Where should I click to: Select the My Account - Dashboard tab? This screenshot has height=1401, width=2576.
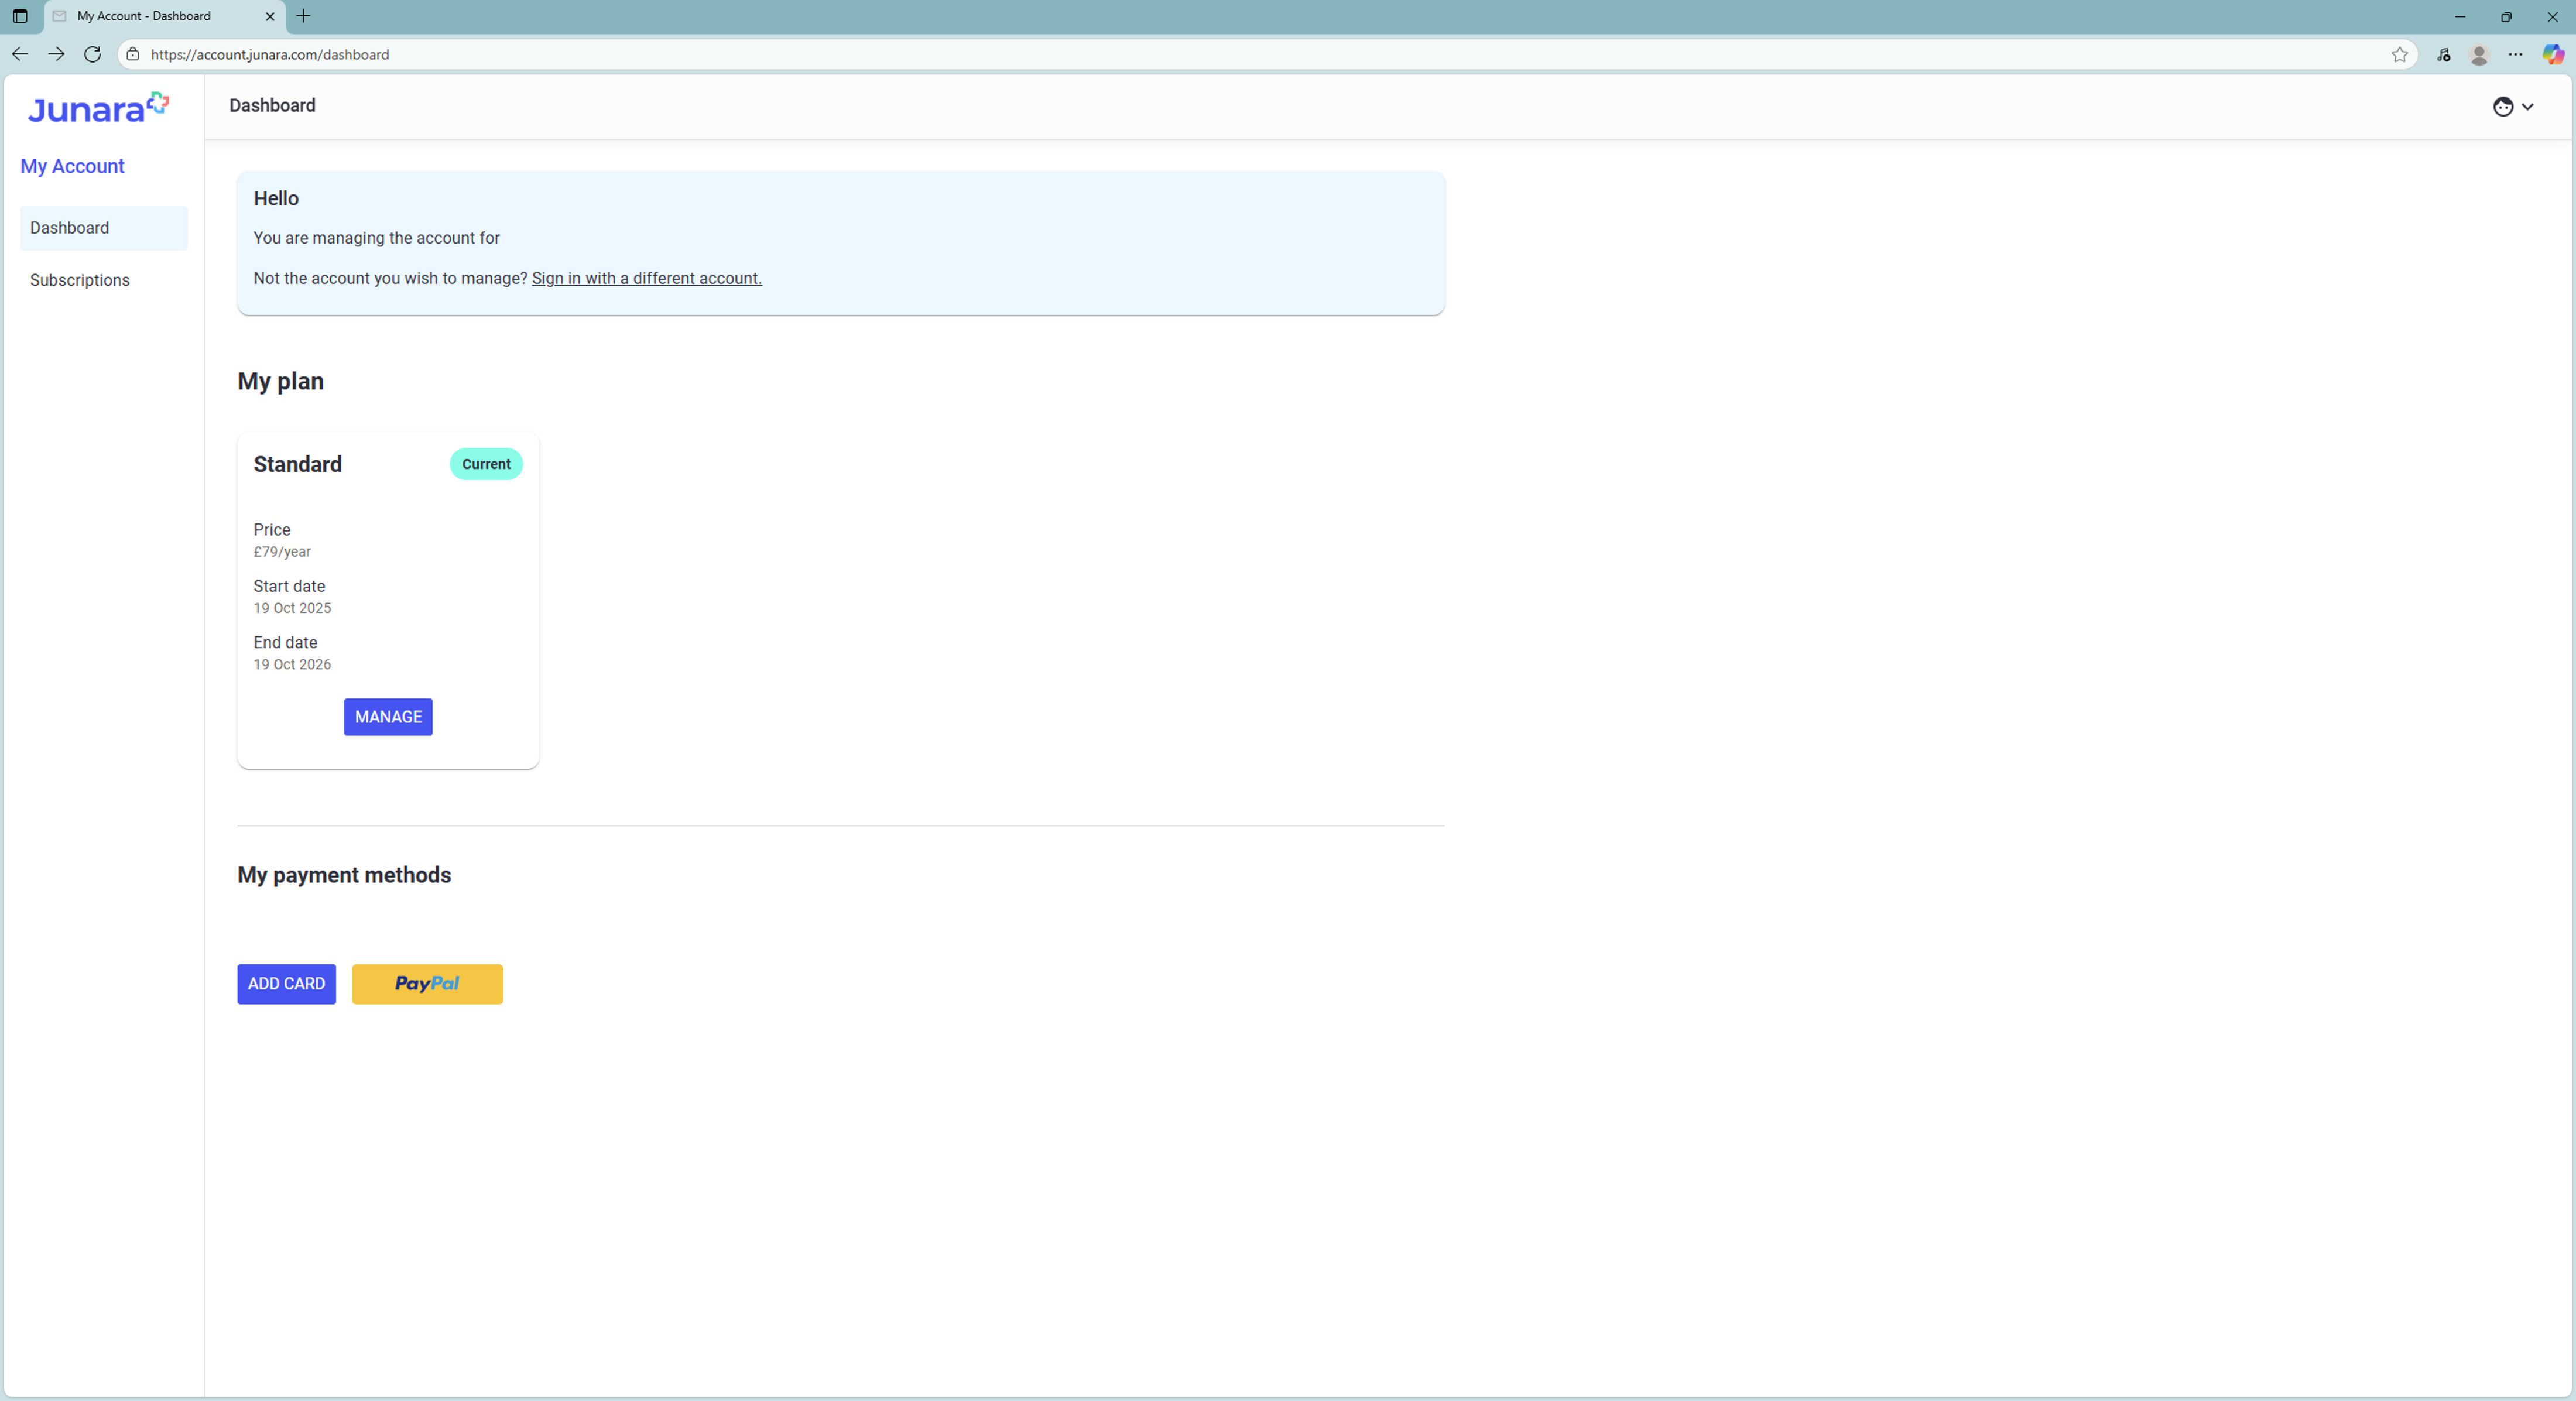(x=165, y=16)
